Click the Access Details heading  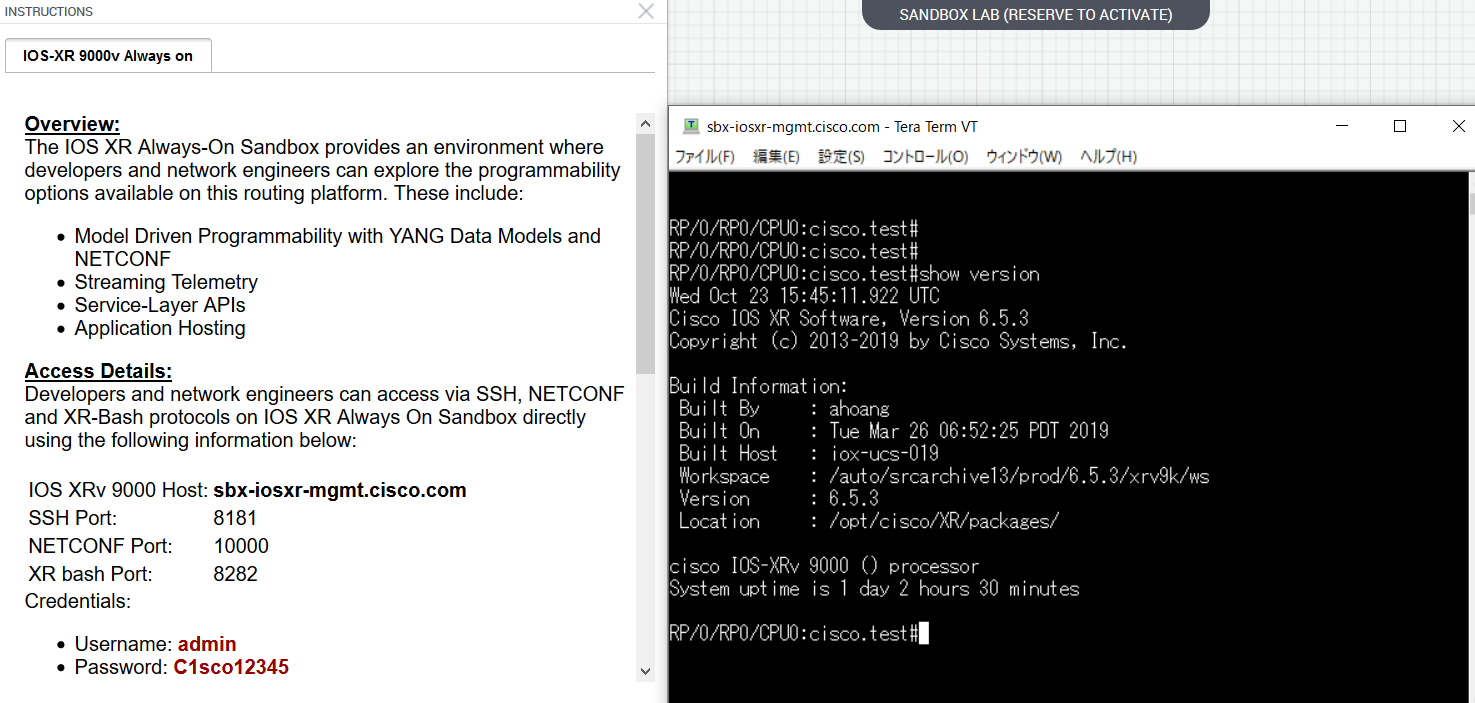[98, 371]
